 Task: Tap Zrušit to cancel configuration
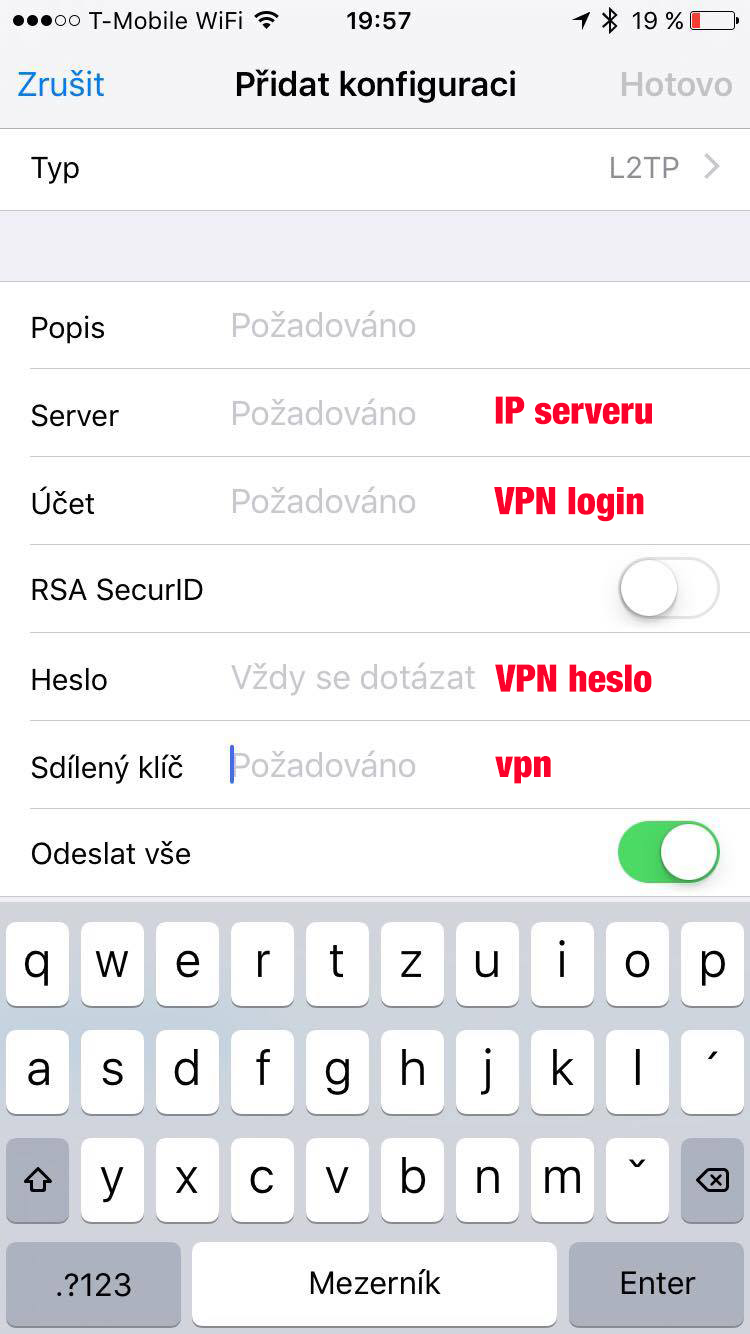point(61,84)
